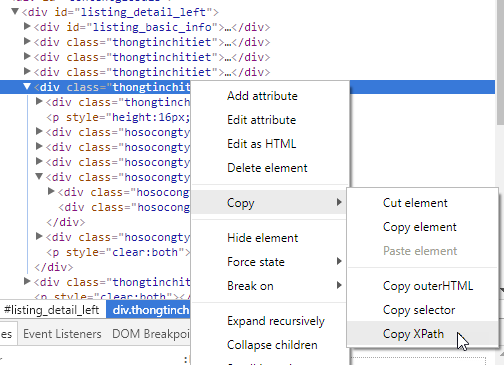Expand the listing_basic_info div node
This screenshot has width=504, height=365.
pos(27,26)
